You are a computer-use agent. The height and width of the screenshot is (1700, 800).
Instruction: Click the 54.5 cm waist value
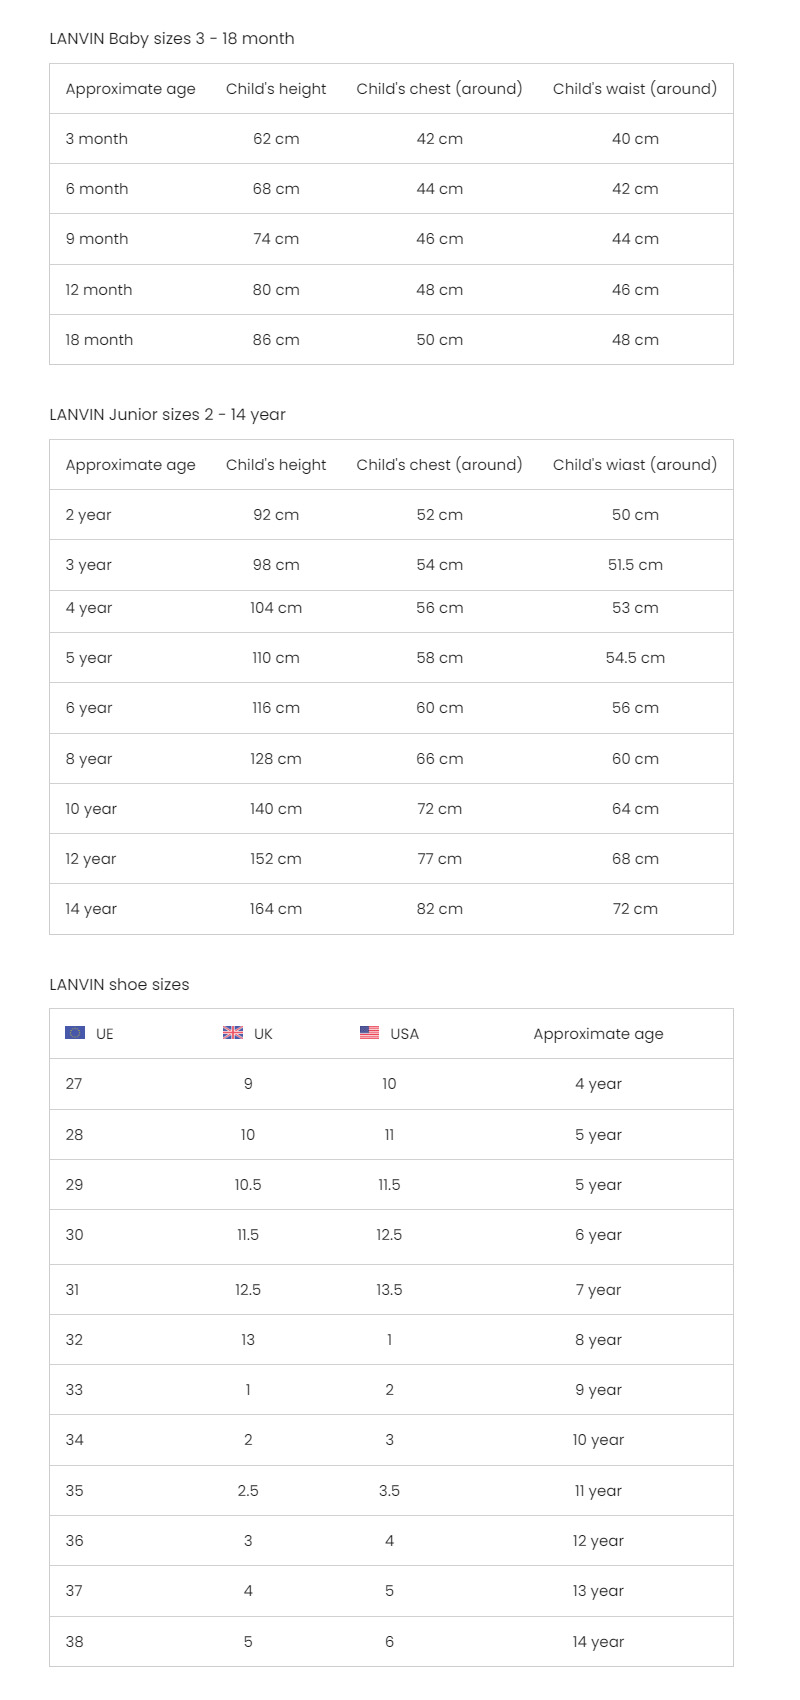coord(635,658)
